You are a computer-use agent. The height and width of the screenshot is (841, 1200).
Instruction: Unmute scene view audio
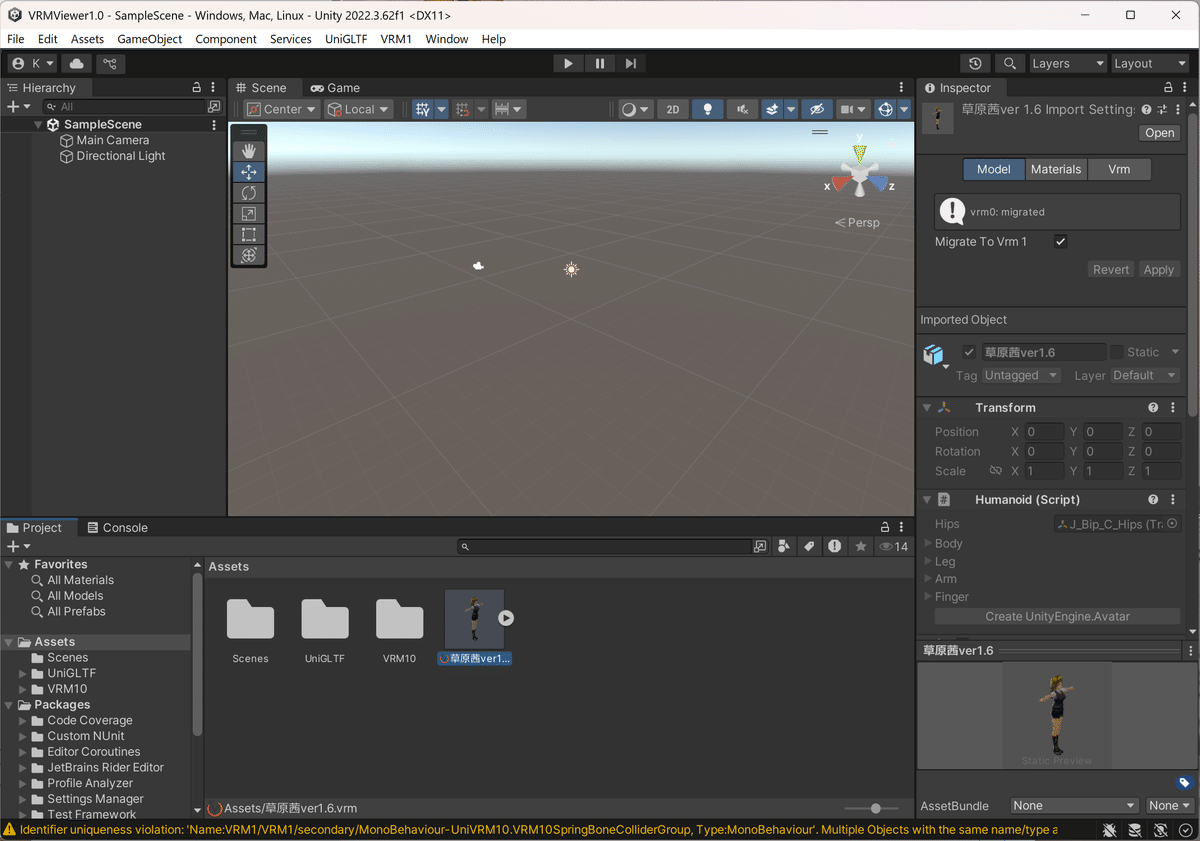(743, 108)
